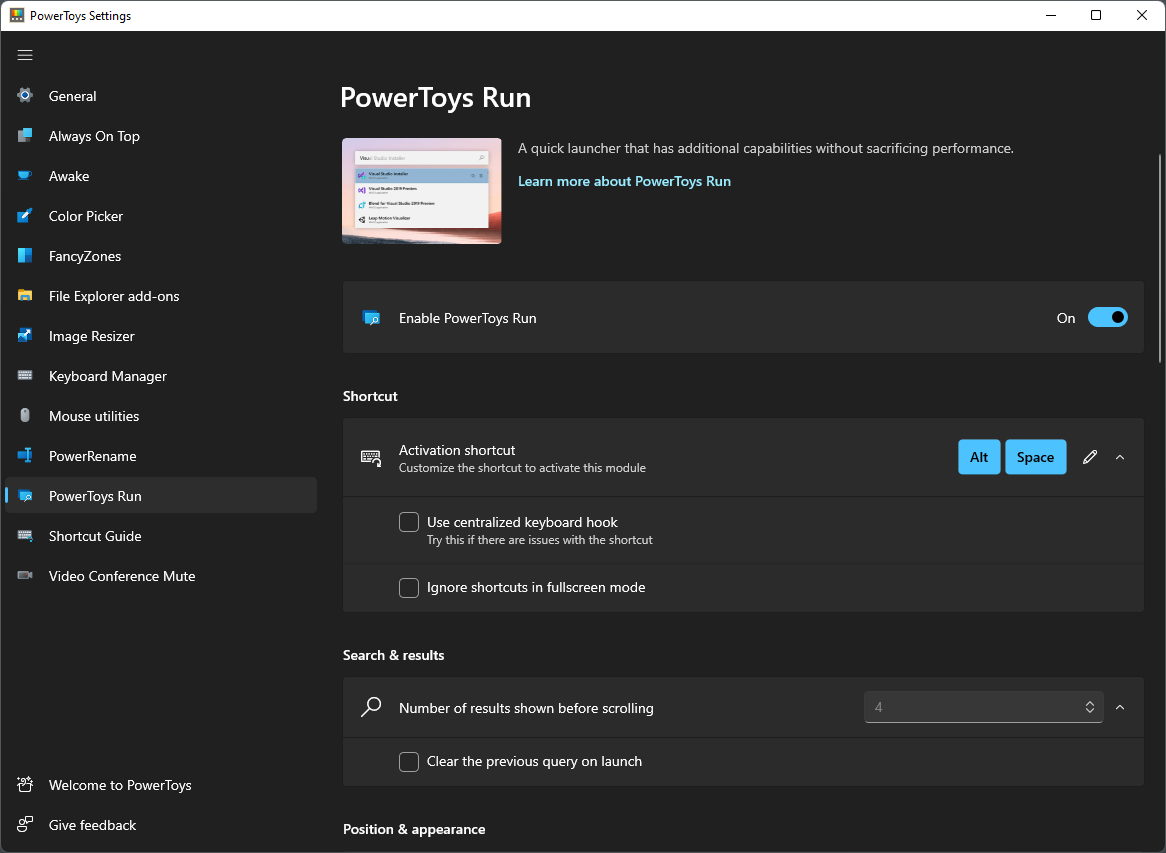Screen dimensions: 1166x853
Task: Open PowerRename settings
Action: [161, 457]
